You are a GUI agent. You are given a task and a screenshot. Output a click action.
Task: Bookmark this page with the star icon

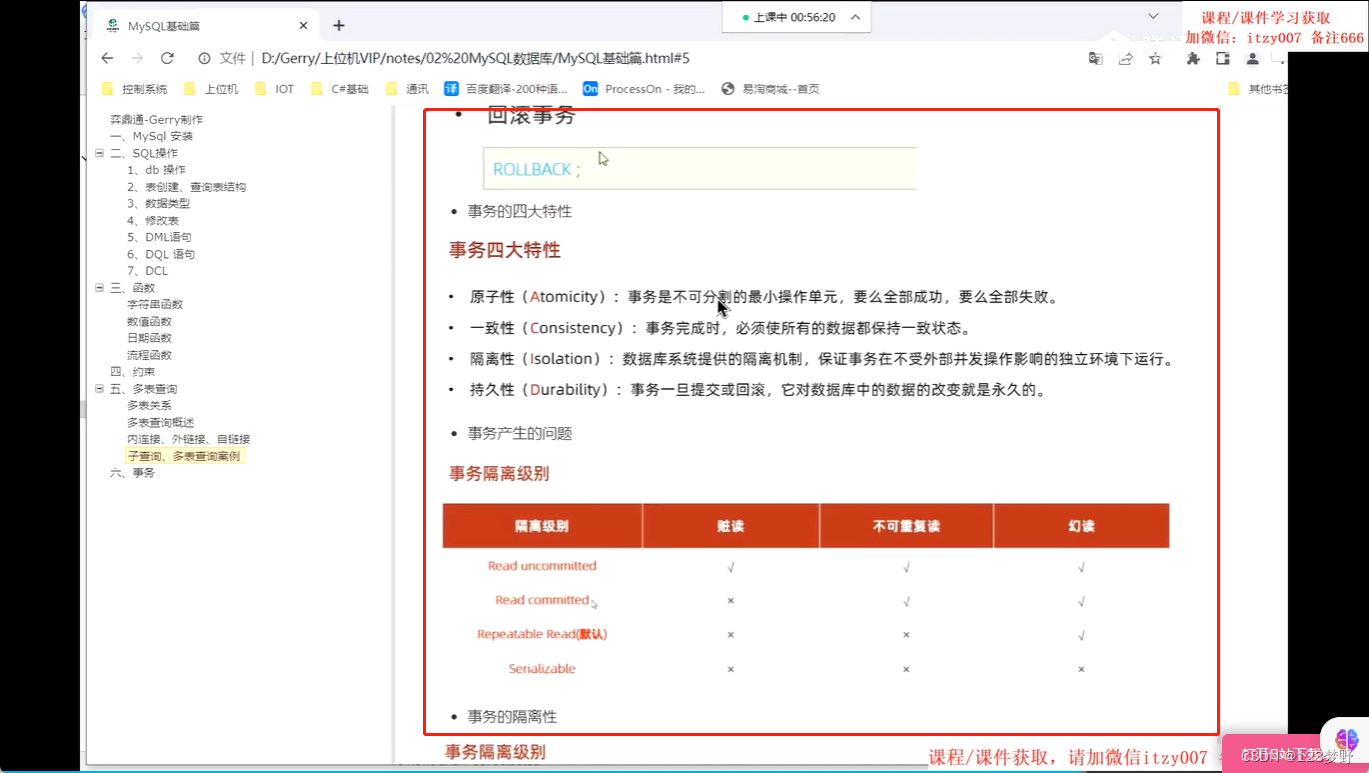coord(1155,59)
